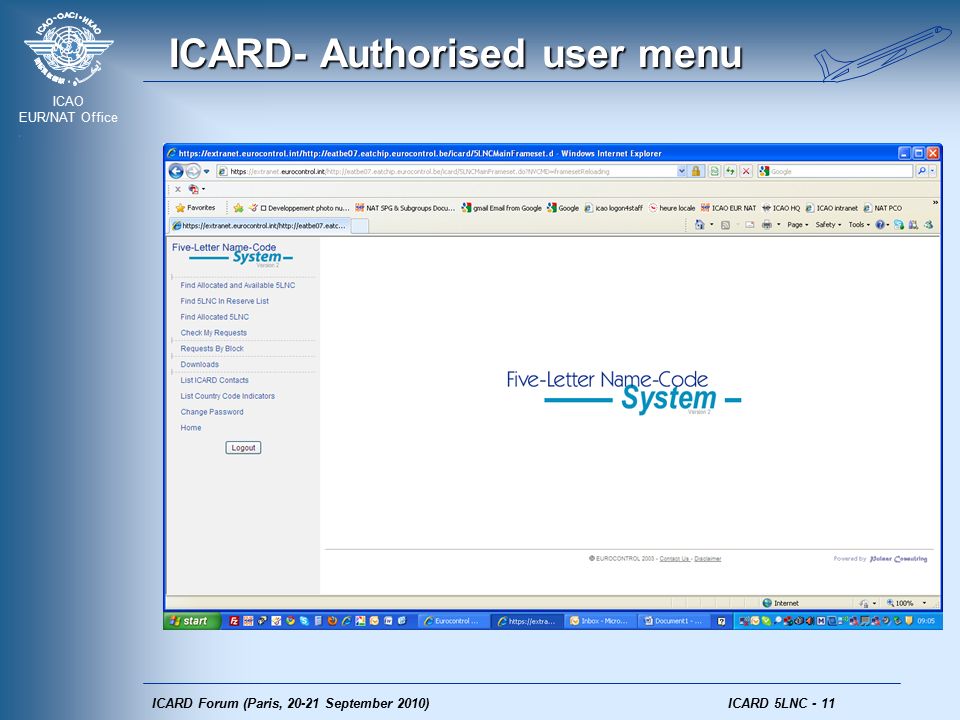
Task: Open 'Requests By Block'
Action: (x=212, y=349)
